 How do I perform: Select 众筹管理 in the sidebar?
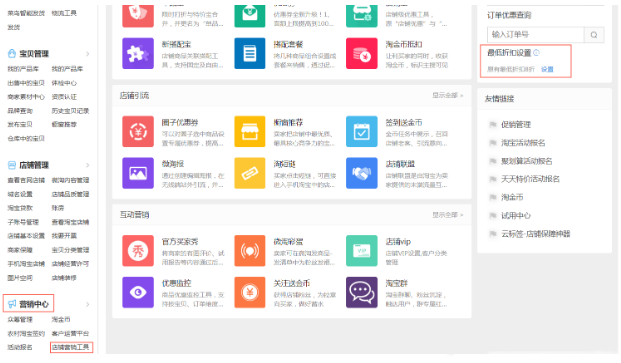(20, 319)
